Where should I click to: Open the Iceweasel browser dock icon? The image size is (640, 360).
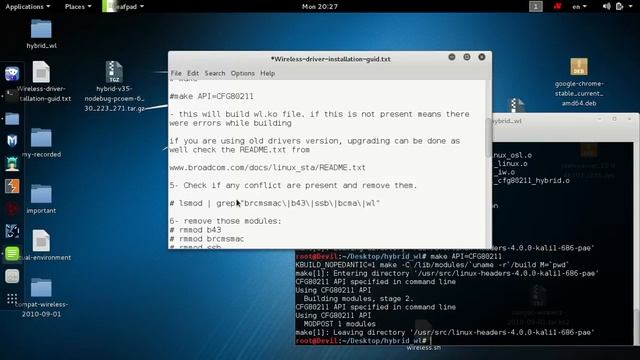tap(12, 74)
